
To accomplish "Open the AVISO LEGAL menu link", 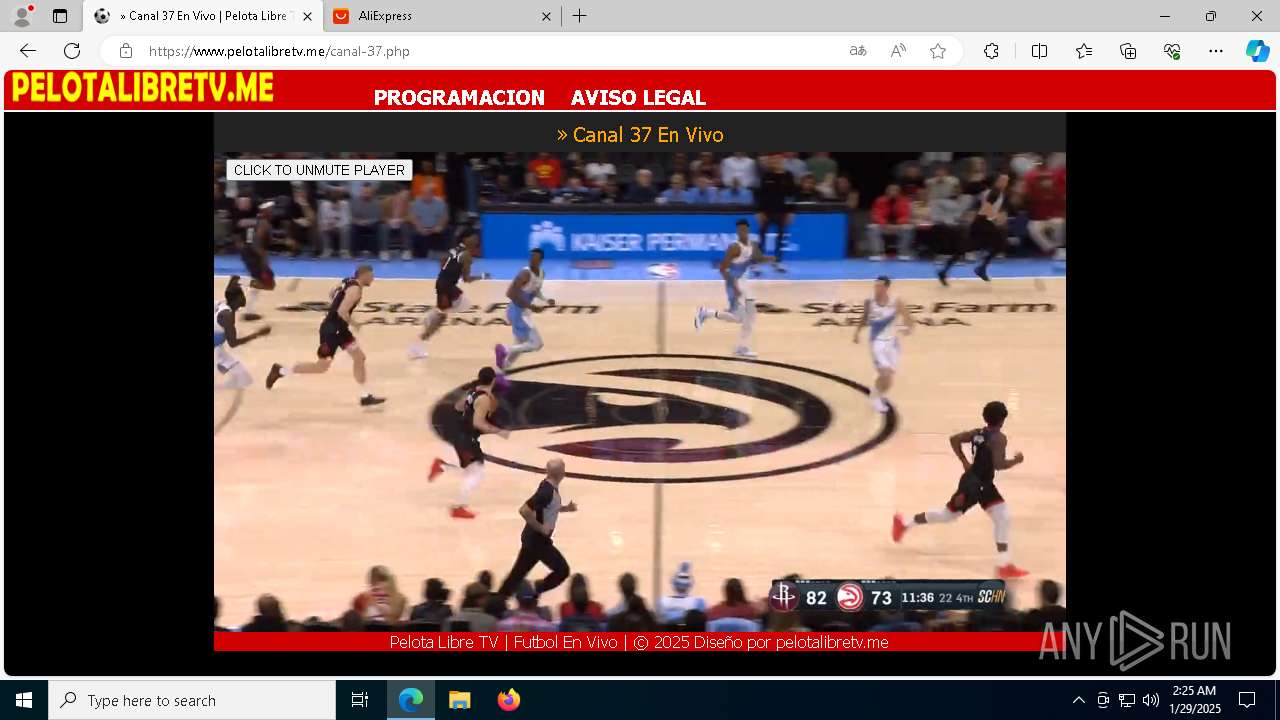I will 638,98.
